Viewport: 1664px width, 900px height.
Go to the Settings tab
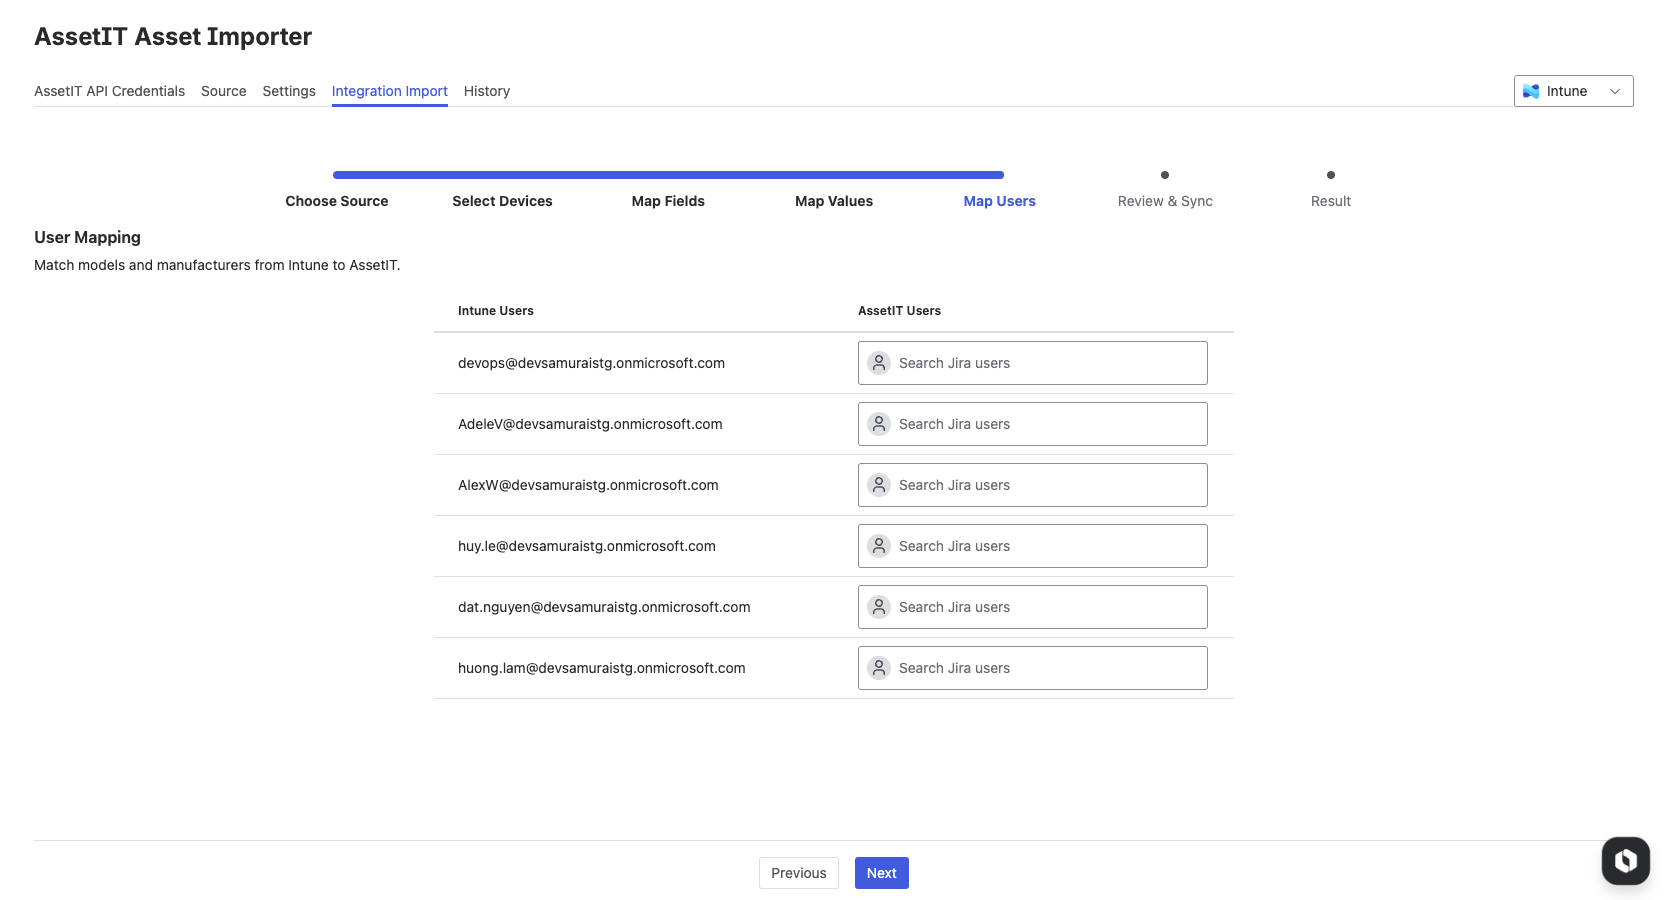(289, 91)
